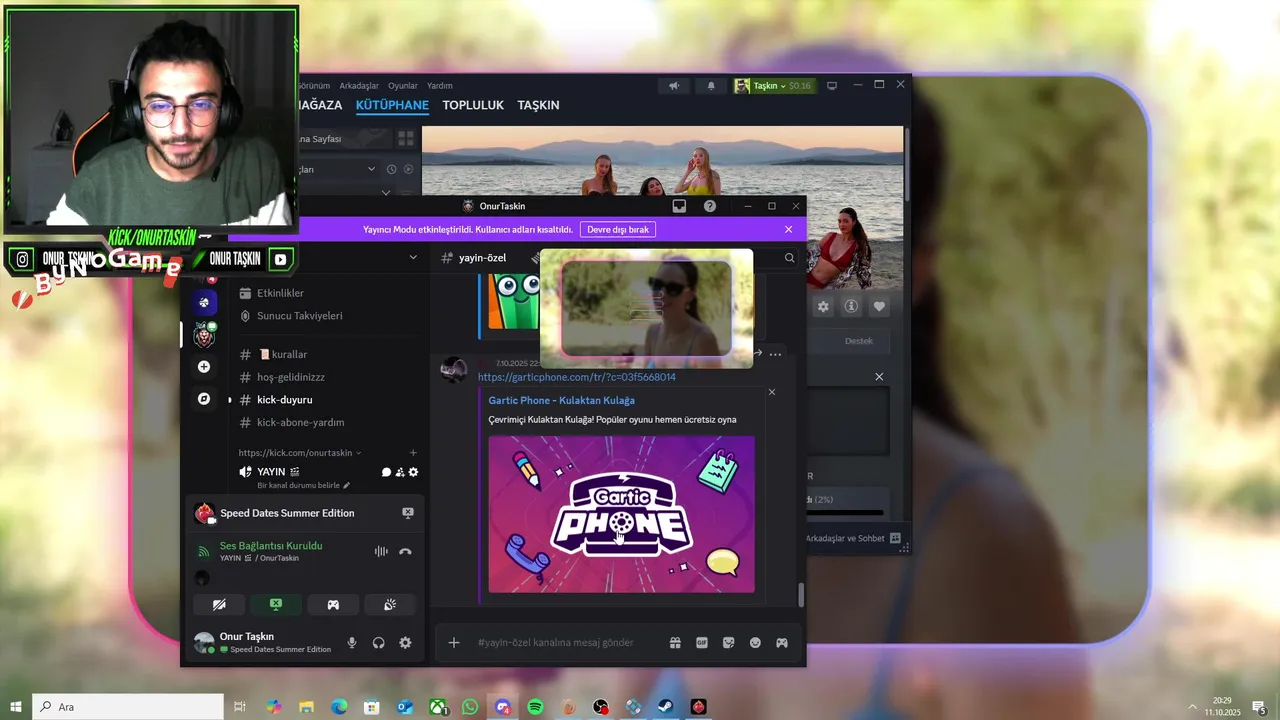Disconnect from voice call

coord(405,551)
